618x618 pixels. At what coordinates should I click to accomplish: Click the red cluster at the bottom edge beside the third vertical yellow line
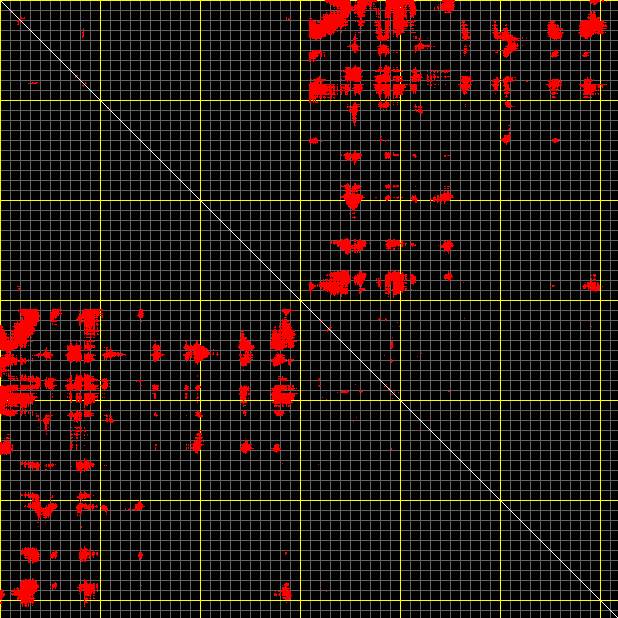click(x=285, y=593)
